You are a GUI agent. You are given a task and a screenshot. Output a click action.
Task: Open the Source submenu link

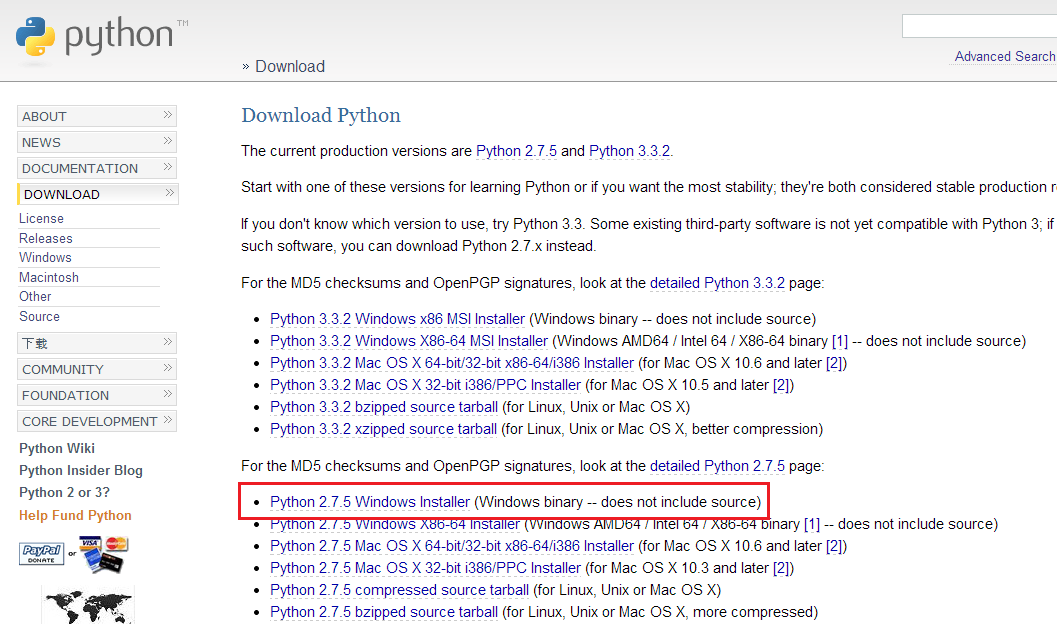pyautogui.click(x=39, y=317)
